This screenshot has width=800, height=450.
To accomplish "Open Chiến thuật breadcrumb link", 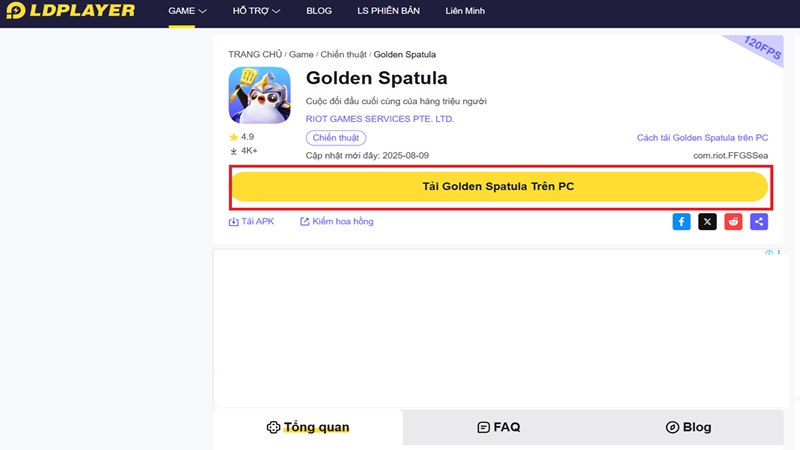I will [343, 54].
